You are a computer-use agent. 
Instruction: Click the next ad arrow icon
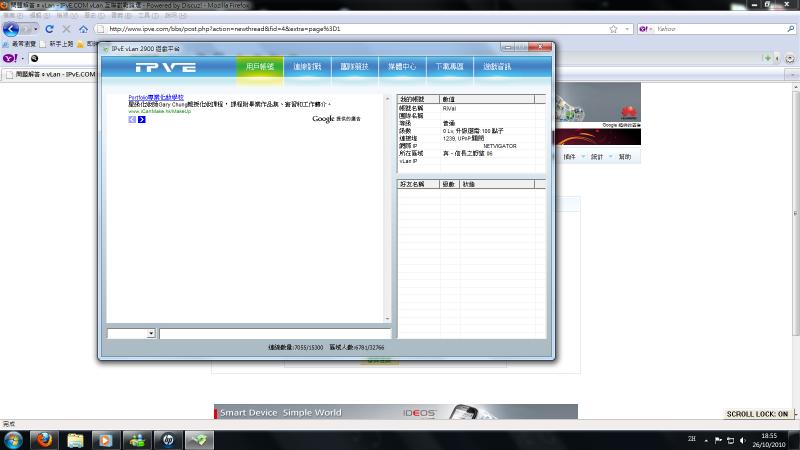pos(142,119)
